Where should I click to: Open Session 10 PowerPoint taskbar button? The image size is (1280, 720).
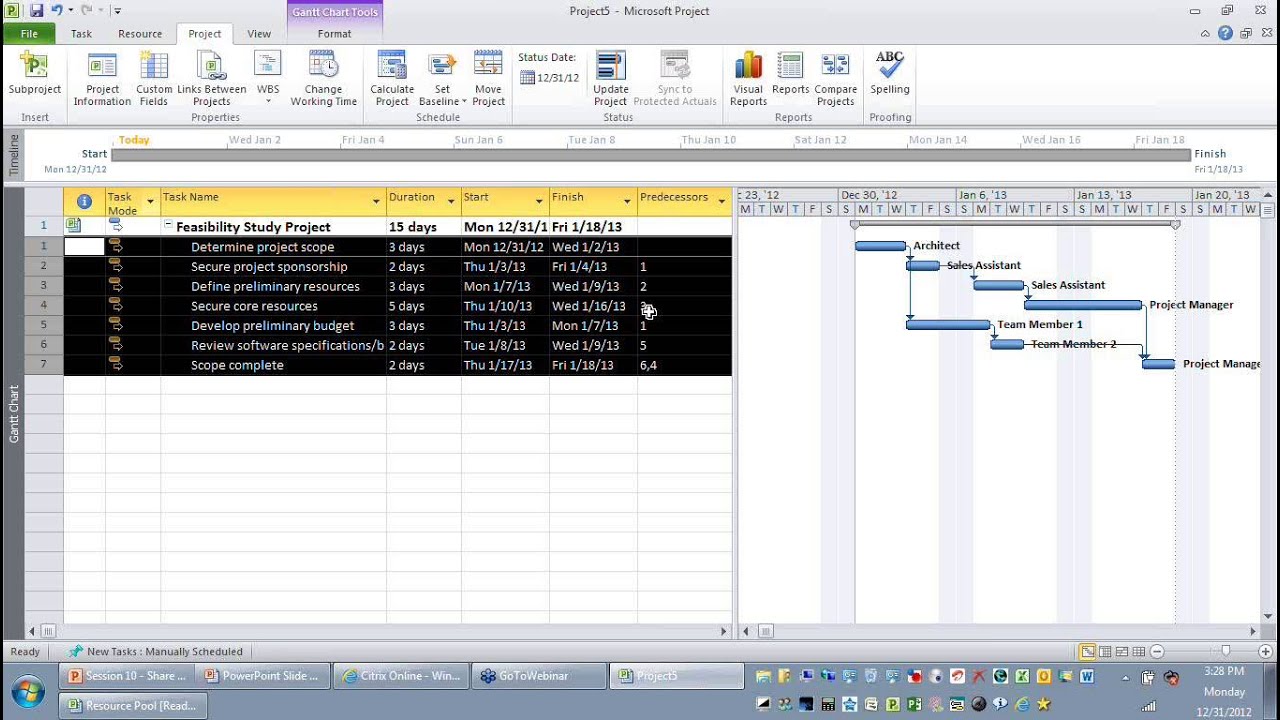pyautogui.click(x=127, y=676)
